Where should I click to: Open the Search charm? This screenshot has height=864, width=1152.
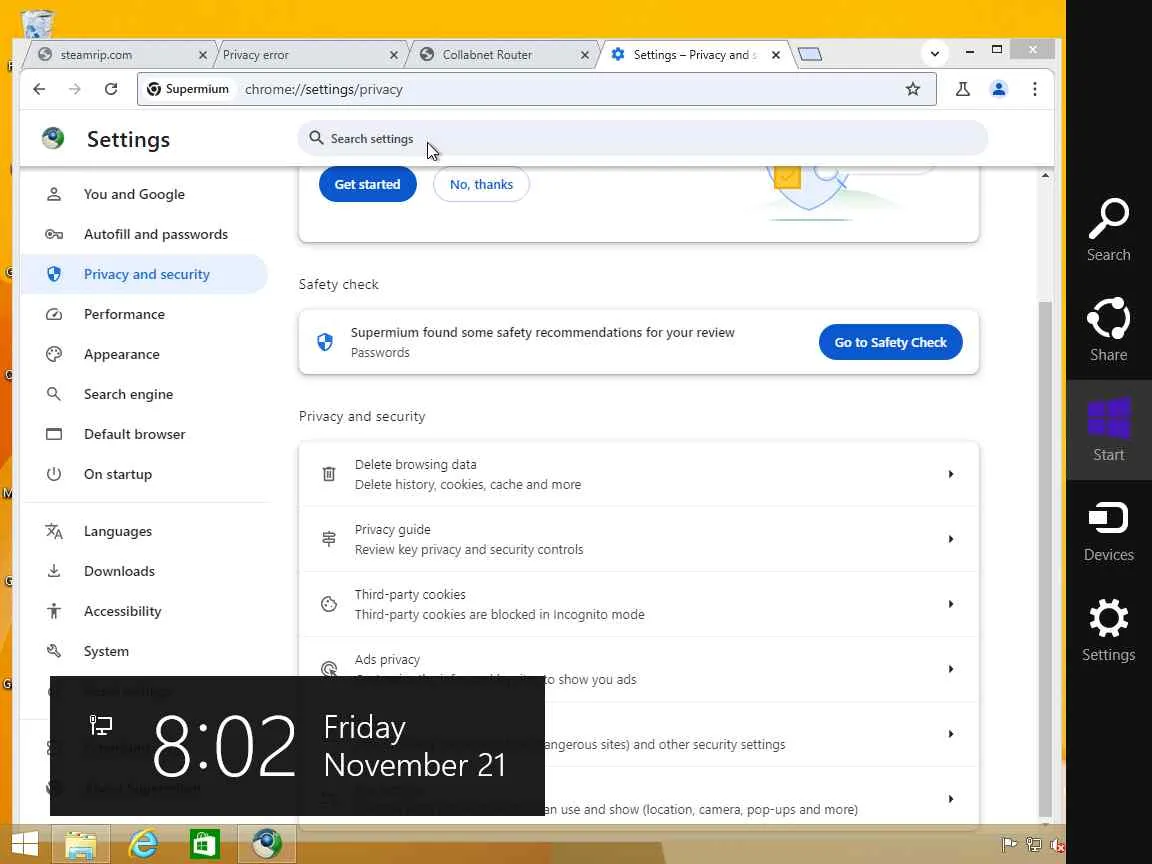(x=1109, y=229)
